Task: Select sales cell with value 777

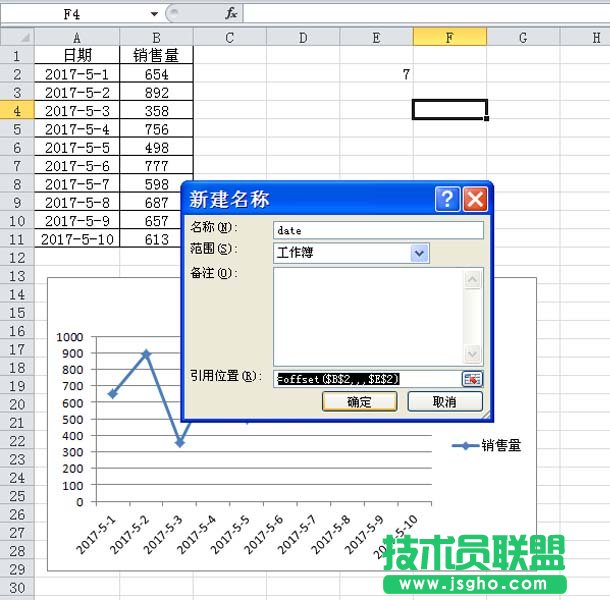Action: tap(156, 166)
